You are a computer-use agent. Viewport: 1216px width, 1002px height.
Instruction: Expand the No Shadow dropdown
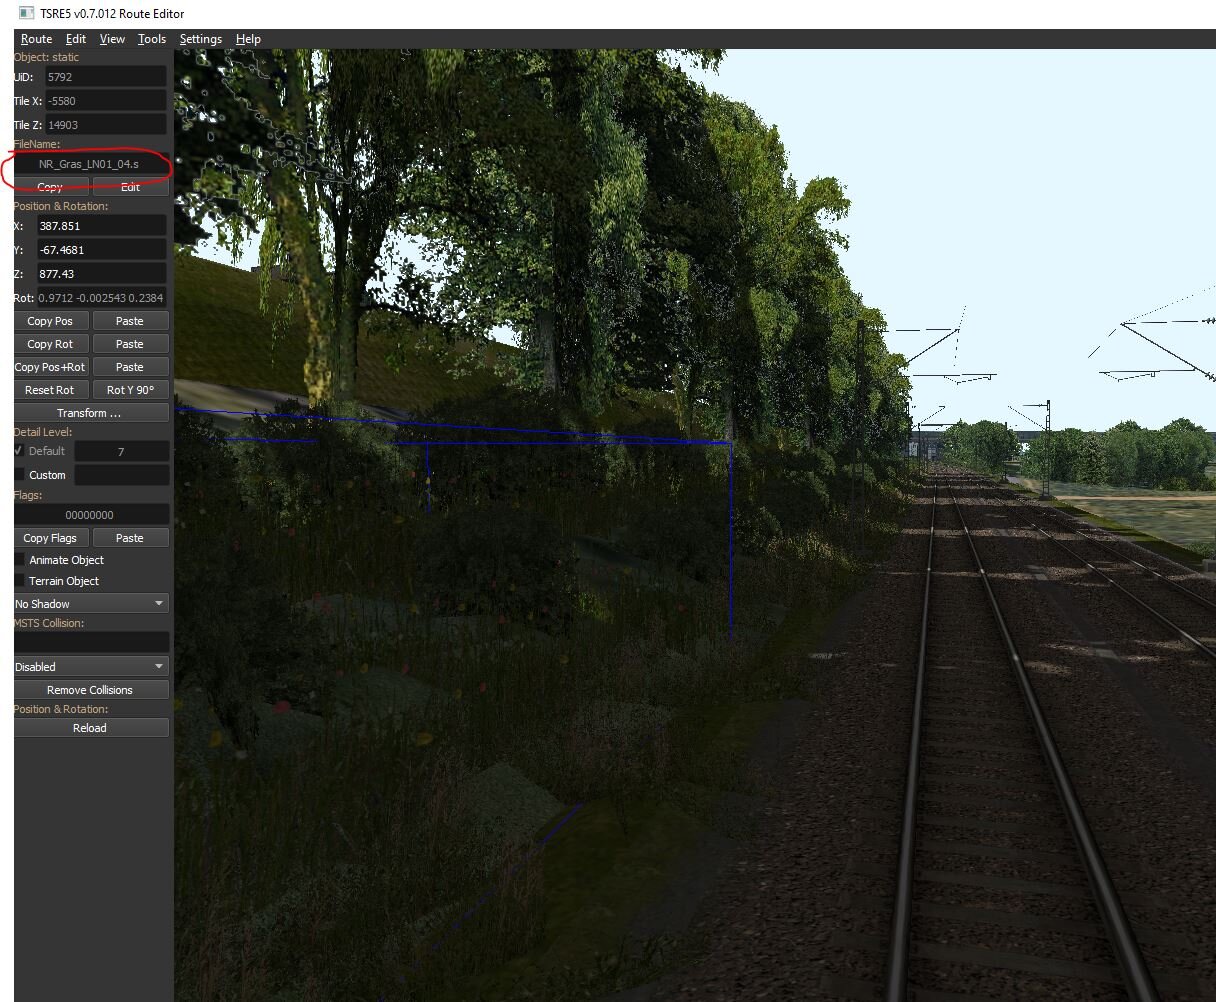pyautogui.click(x=90, y=604)
